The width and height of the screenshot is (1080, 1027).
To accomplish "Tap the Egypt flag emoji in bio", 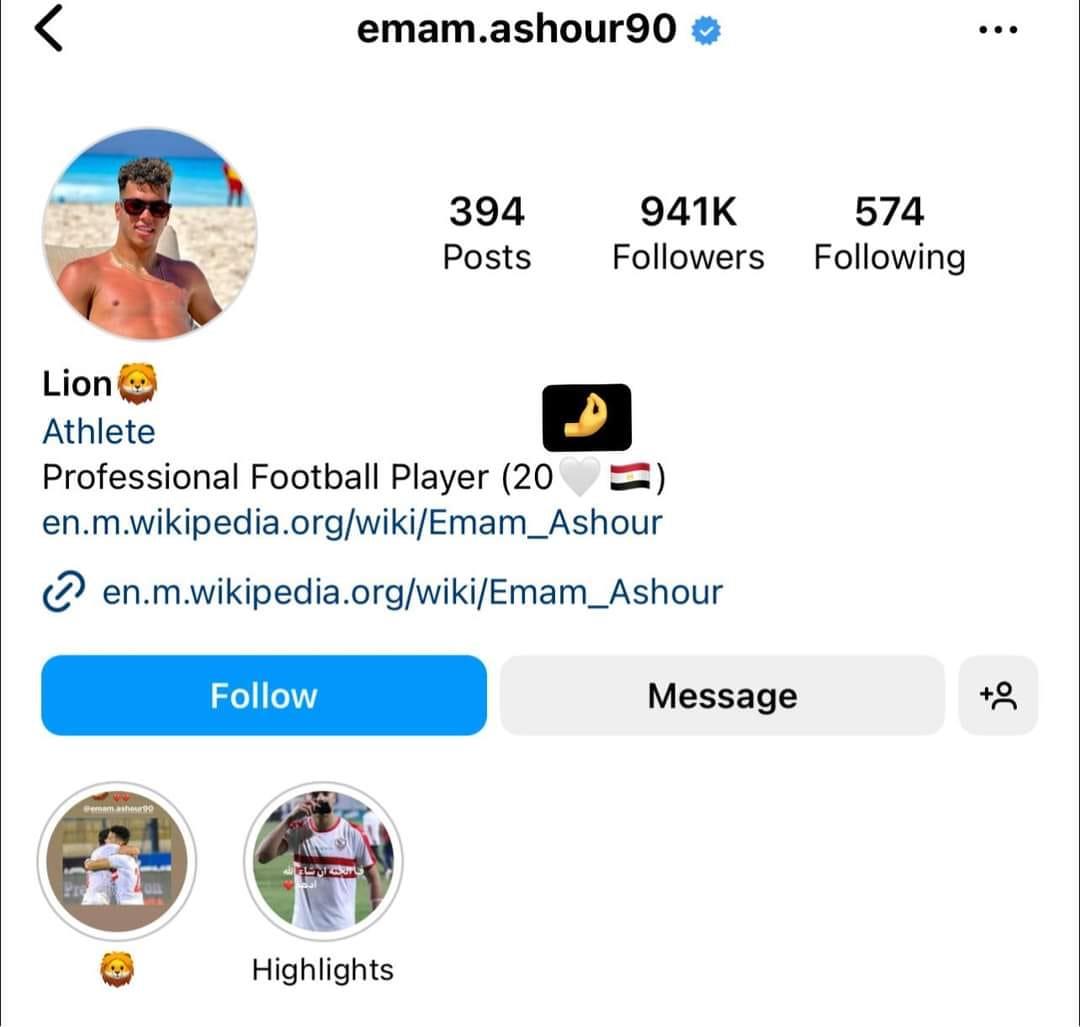I will point(630,477).
